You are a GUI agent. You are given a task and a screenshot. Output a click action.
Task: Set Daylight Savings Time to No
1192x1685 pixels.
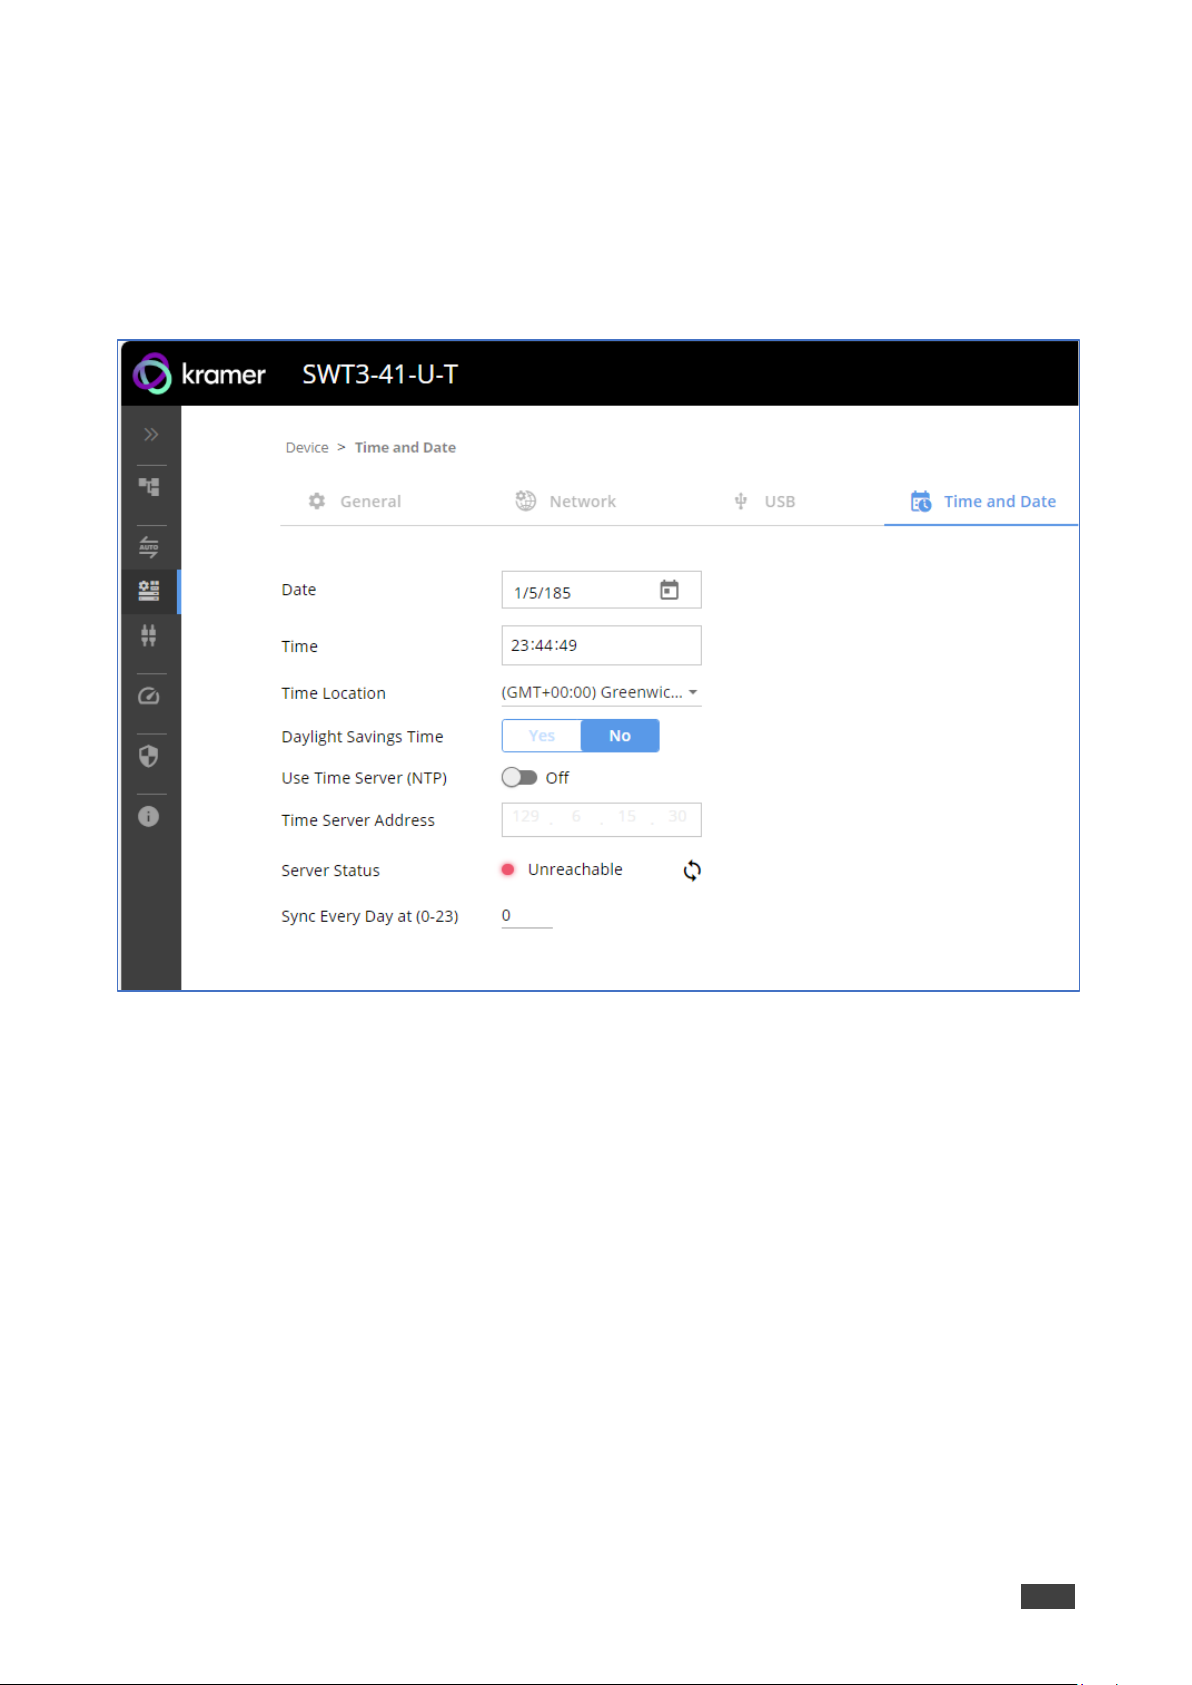tap(620, 736)
